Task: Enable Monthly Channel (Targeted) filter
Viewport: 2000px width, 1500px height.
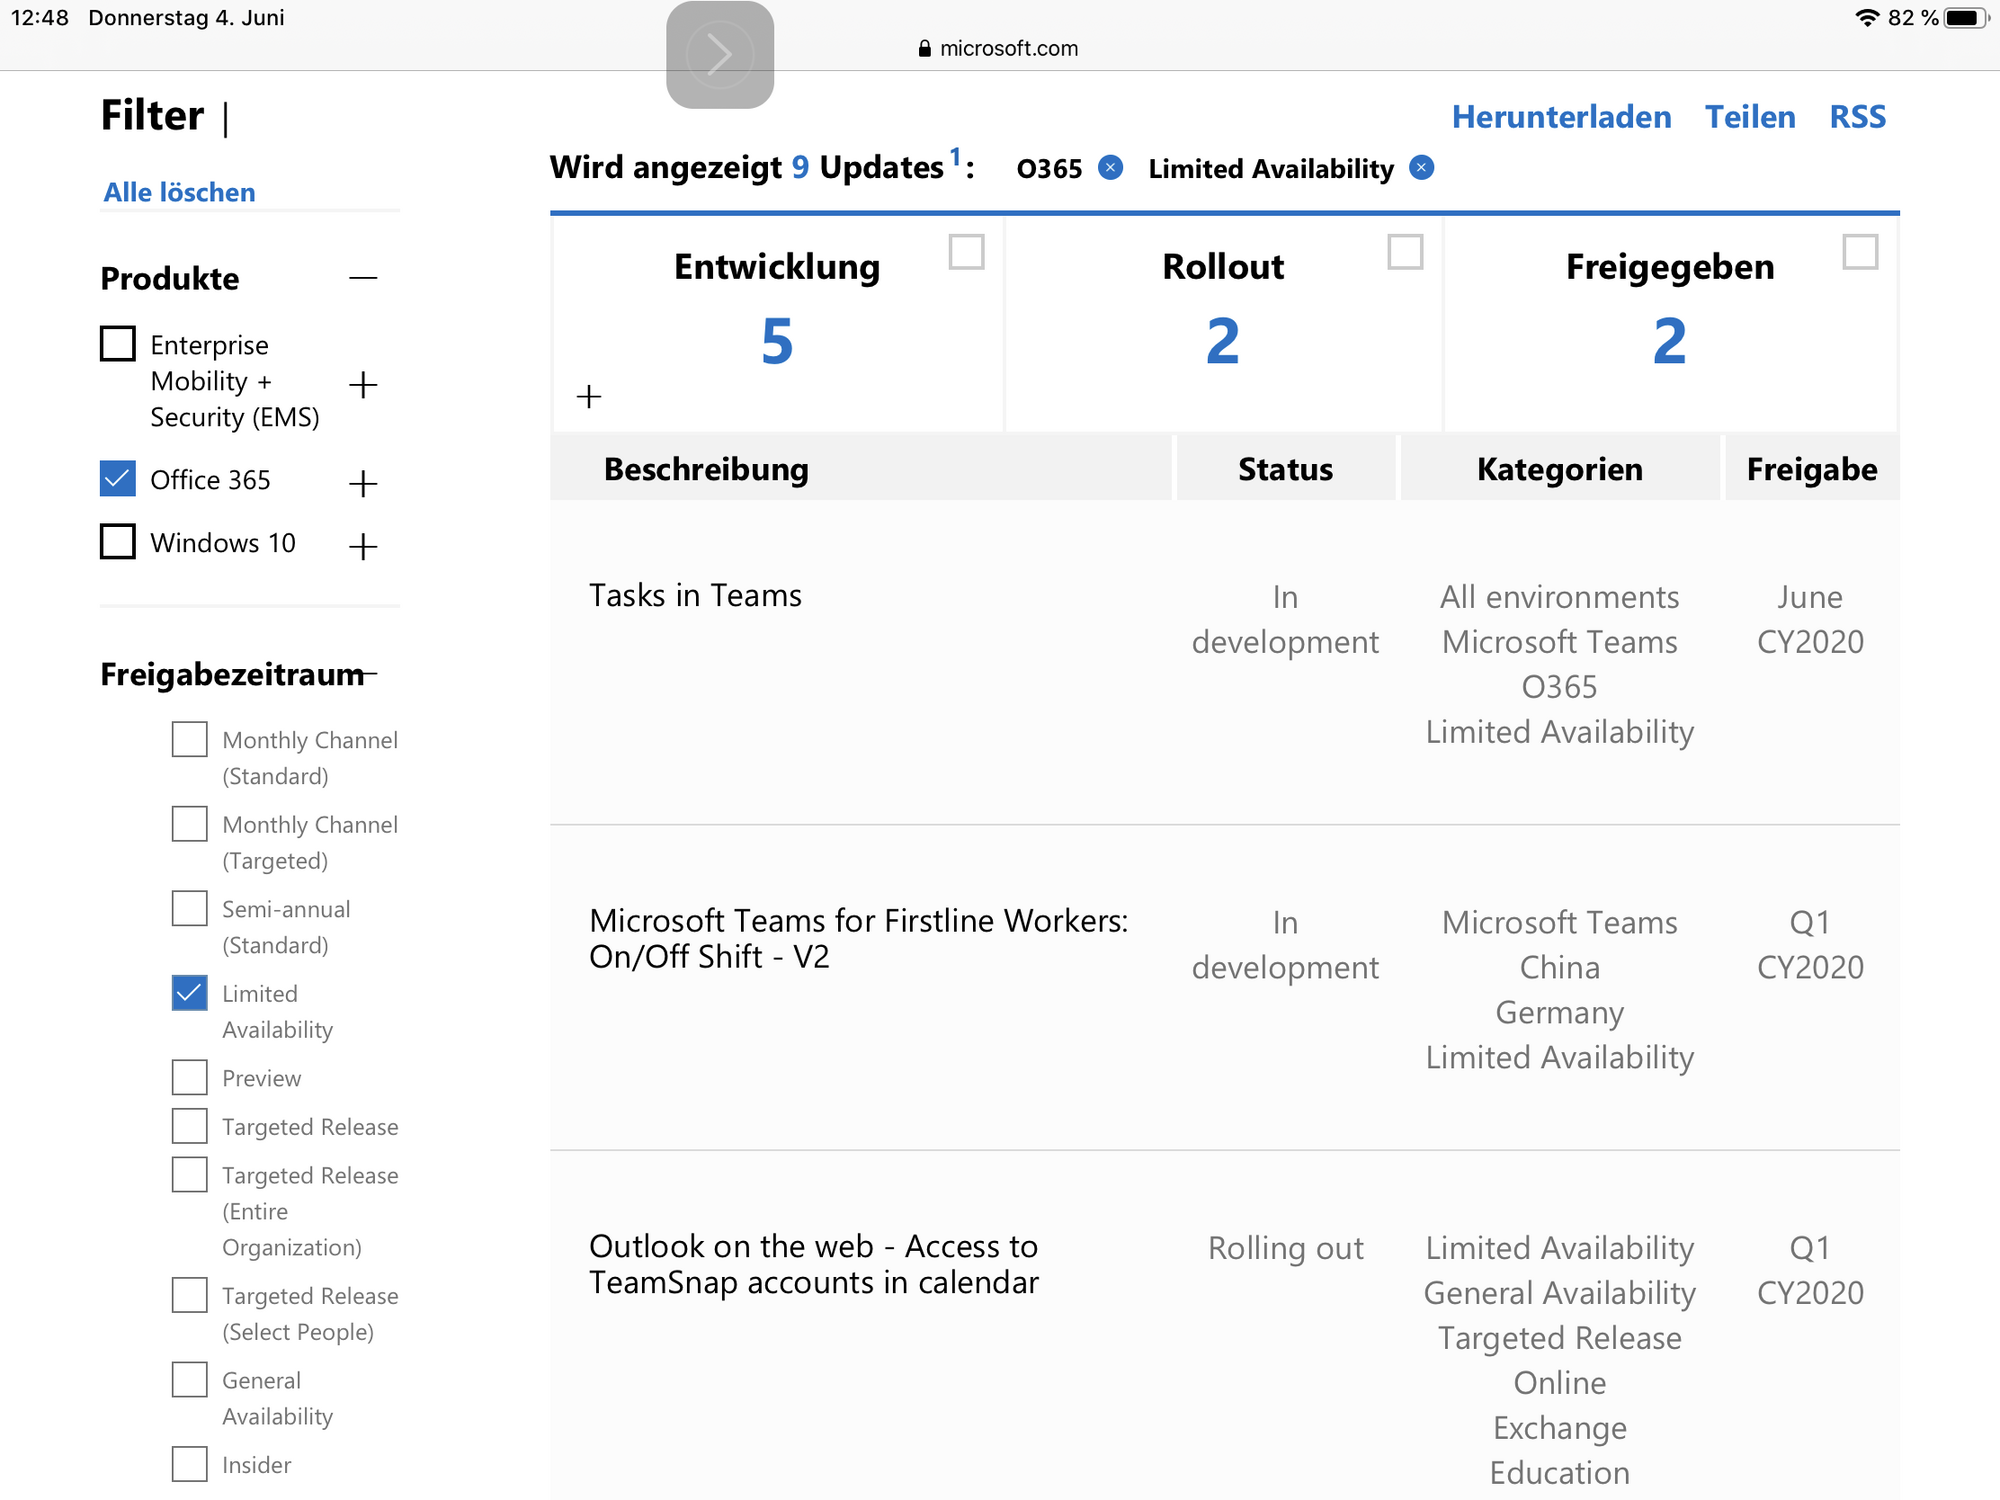Action: (190, 824)
